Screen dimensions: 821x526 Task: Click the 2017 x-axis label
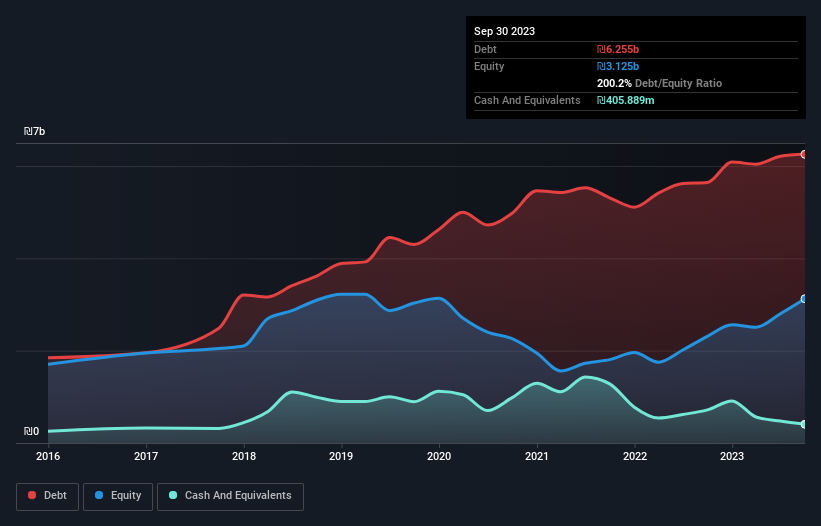click(146, 456)
